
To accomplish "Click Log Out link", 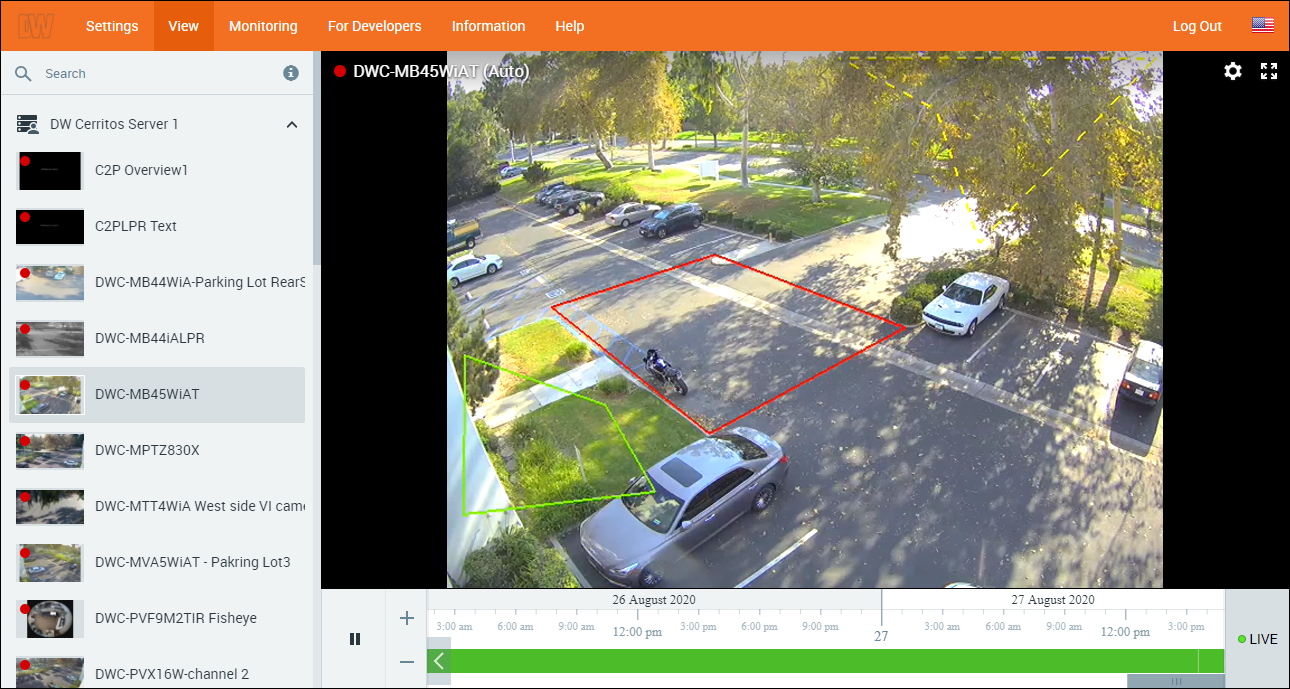I will pyautogui.click(x=1197, y=26).
